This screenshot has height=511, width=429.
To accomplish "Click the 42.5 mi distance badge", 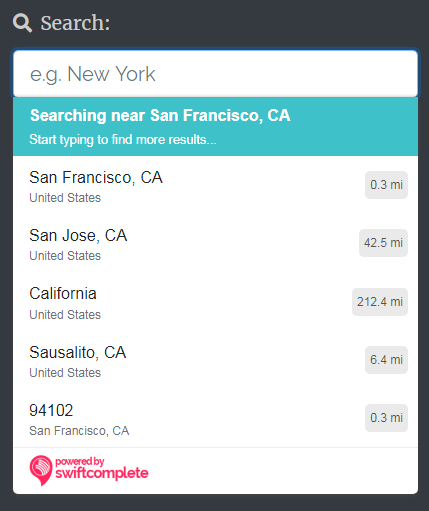I will pyautogui.click(x=383, y=243).
